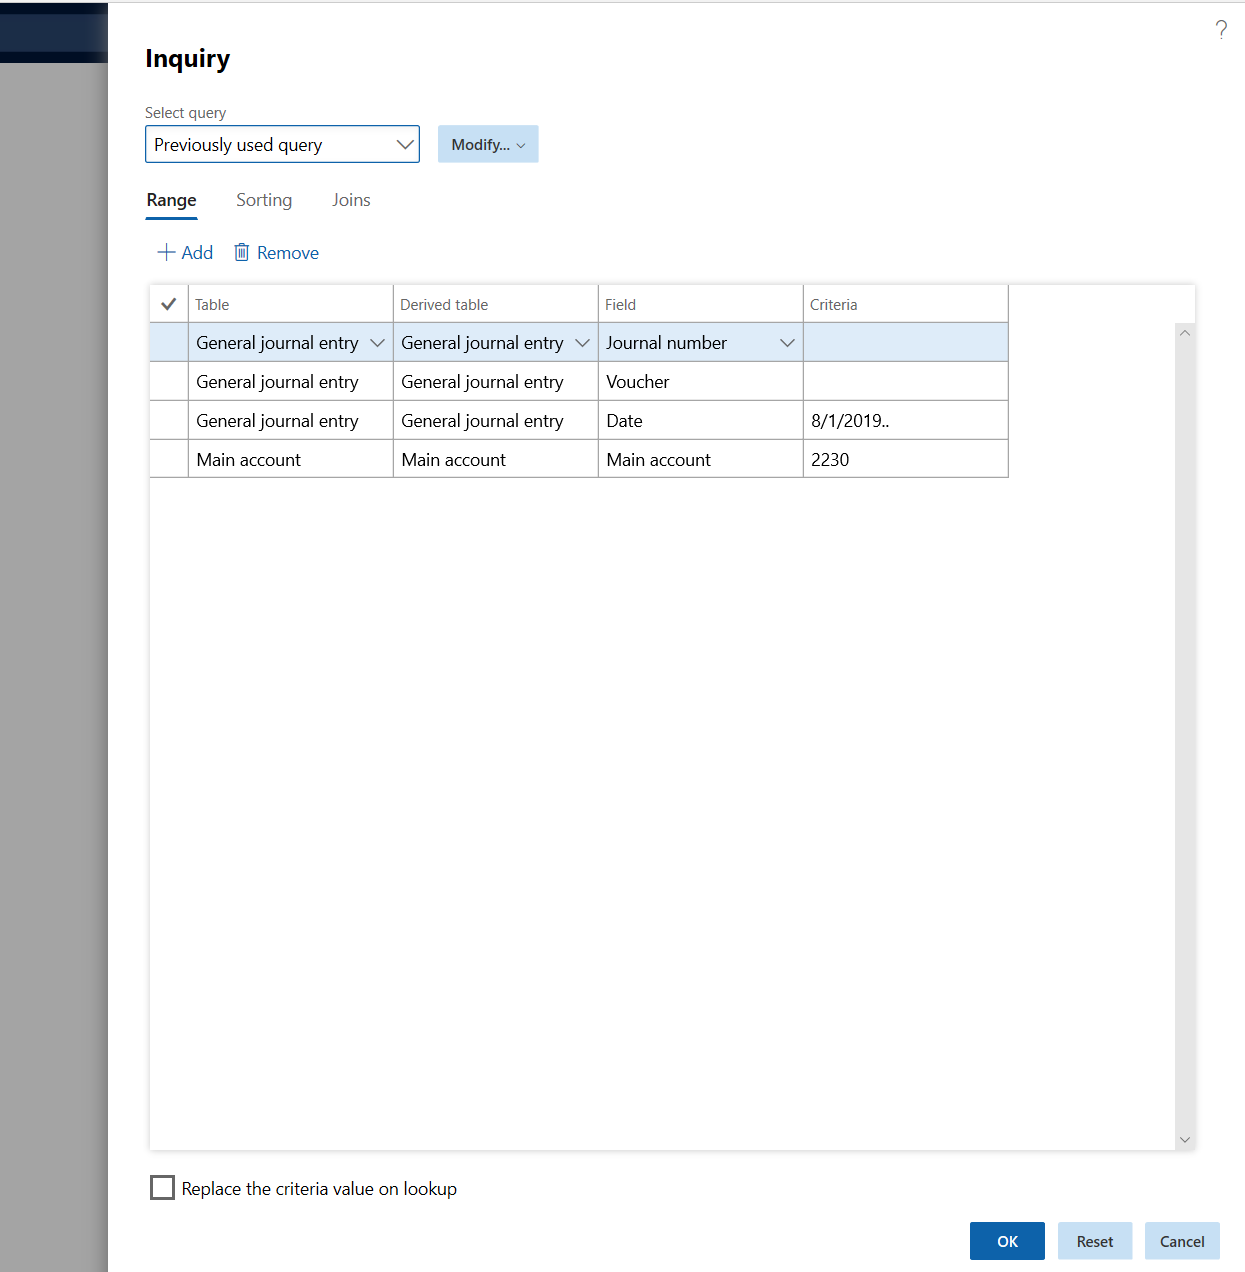
Task: Expand the Derived table dropdown arrow
Action: (582, 342)
